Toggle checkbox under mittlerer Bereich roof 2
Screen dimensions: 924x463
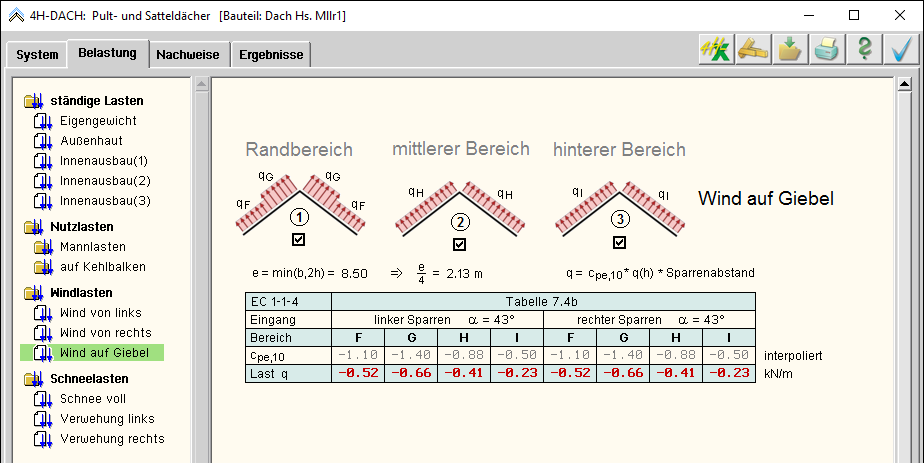tap(459, 244)
